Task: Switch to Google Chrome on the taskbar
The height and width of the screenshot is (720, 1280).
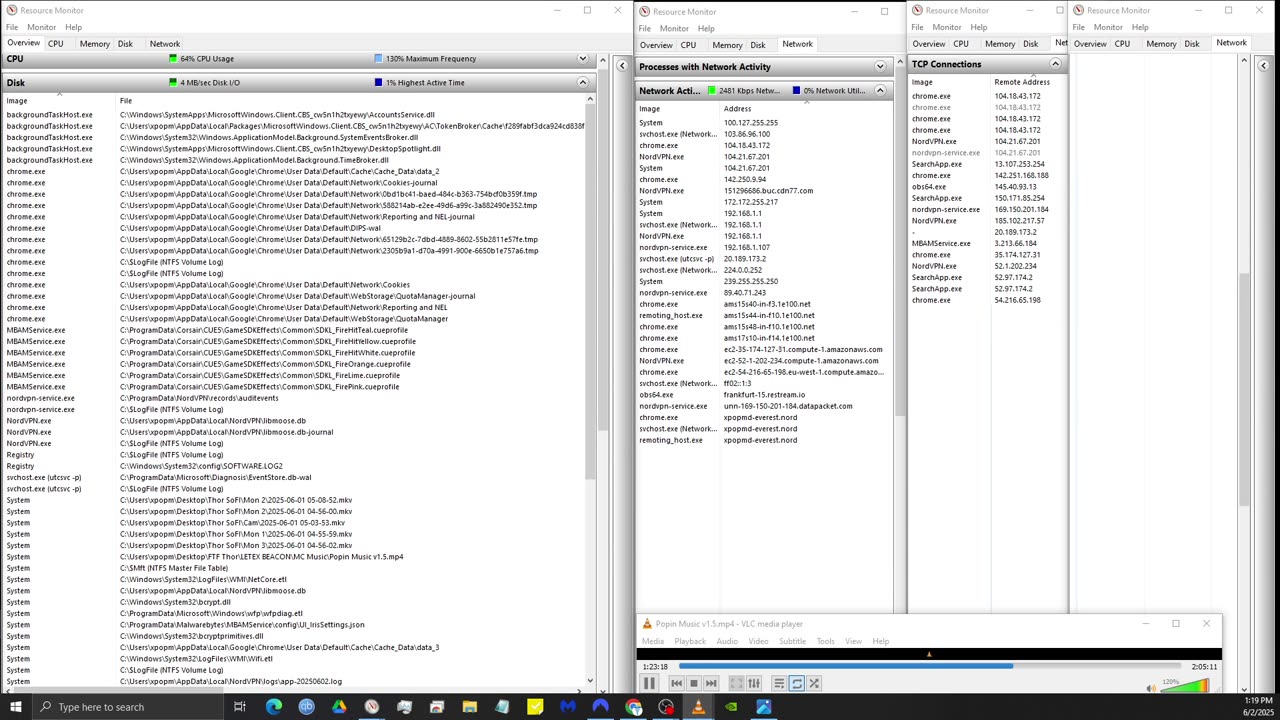Action: click(633, 707)
